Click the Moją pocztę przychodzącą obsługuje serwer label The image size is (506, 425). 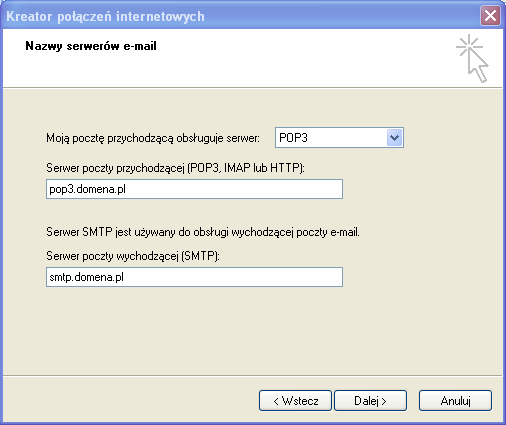pos(153,138)
